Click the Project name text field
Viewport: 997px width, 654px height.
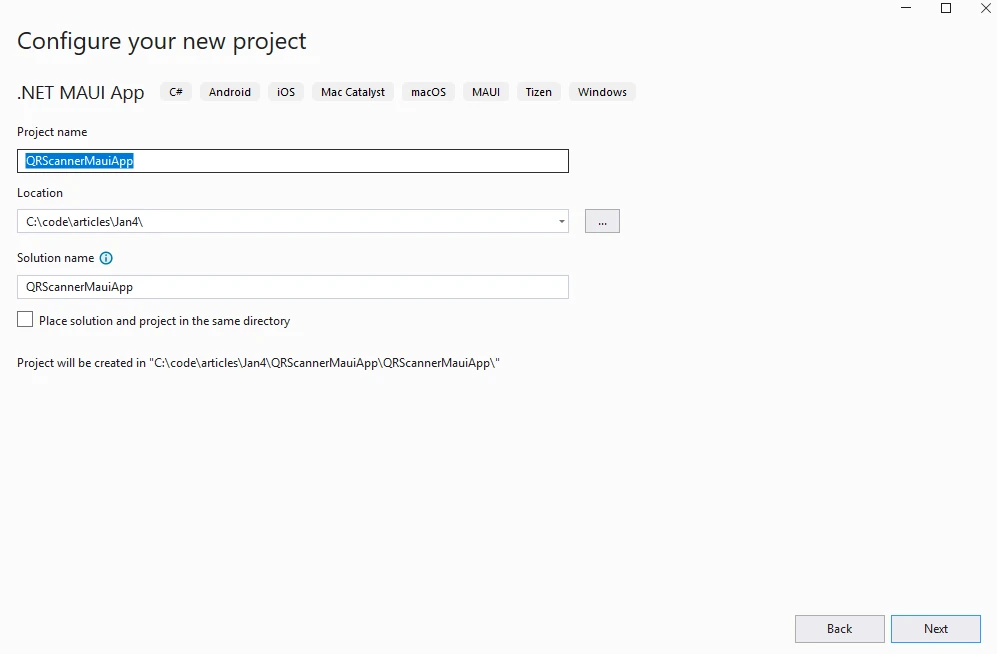[350, 161]
